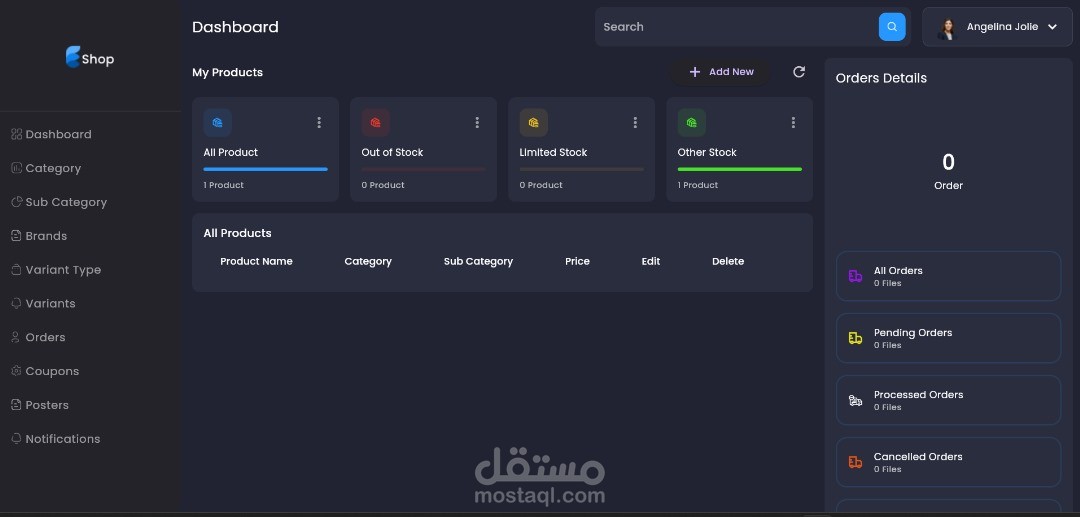This screenshot has width=1080, height=517.
Task: Open the Processed Orders card
Action: tap(948, 400)
